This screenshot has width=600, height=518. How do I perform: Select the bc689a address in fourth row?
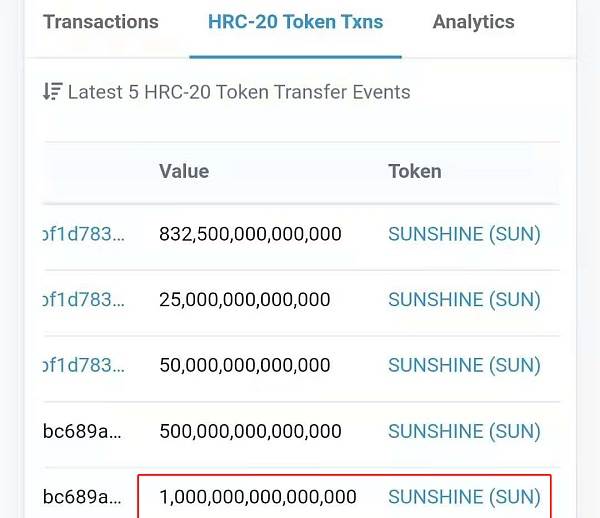[x=82, y=431]
